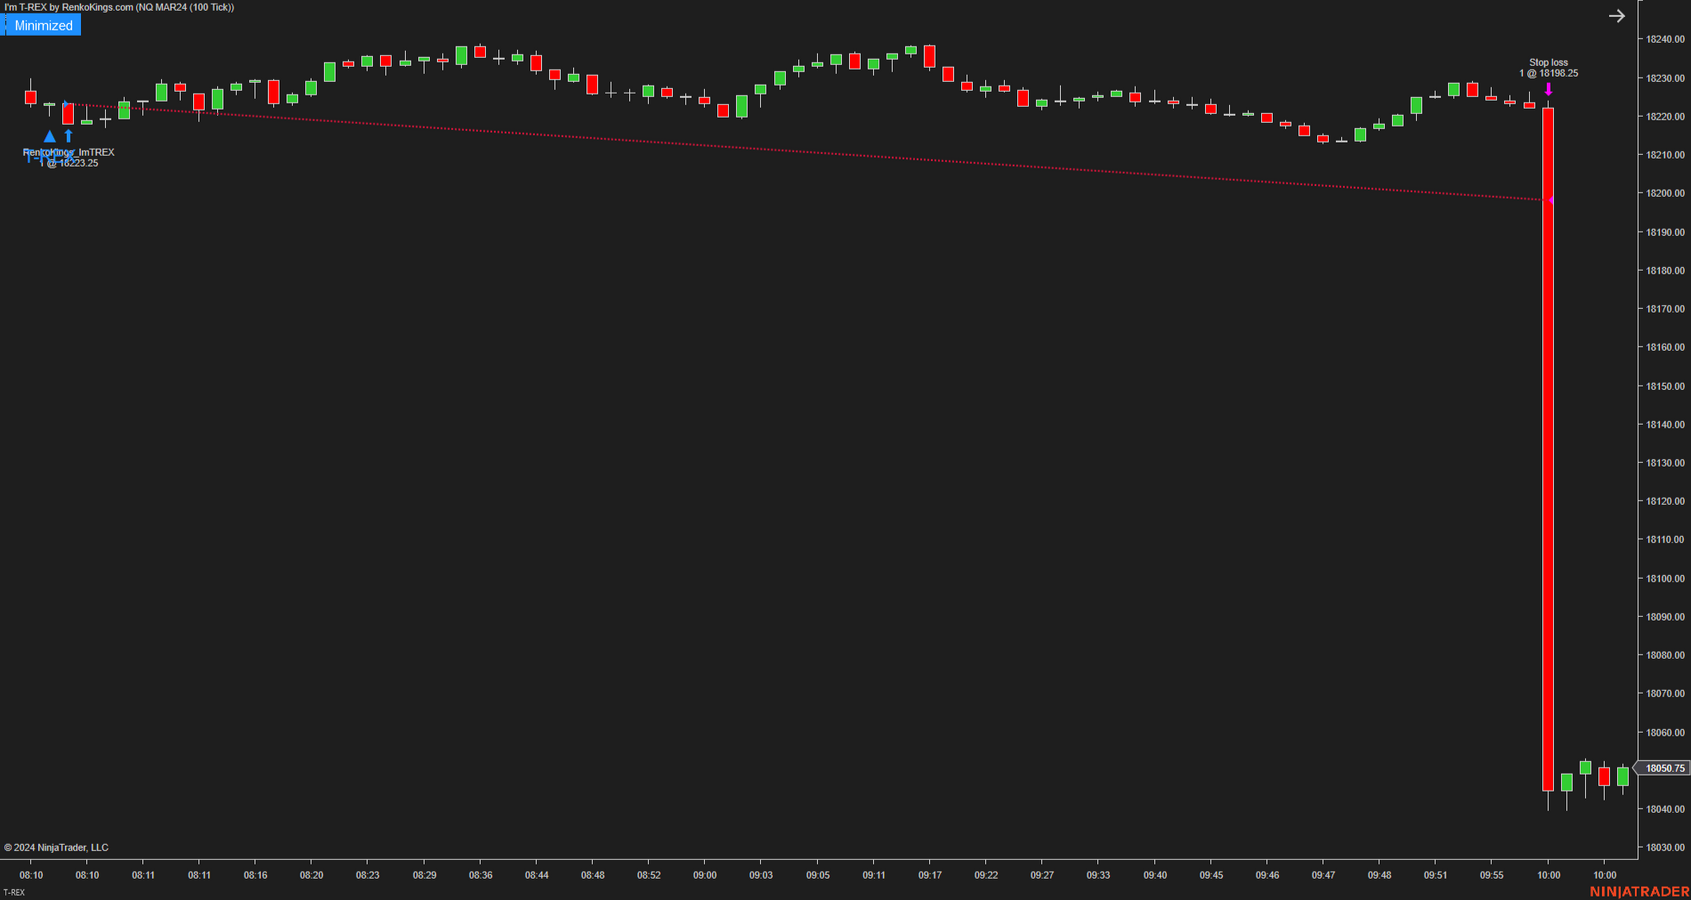Click the Stop loss 1 @ 18198.25 label

(1548, 68)
